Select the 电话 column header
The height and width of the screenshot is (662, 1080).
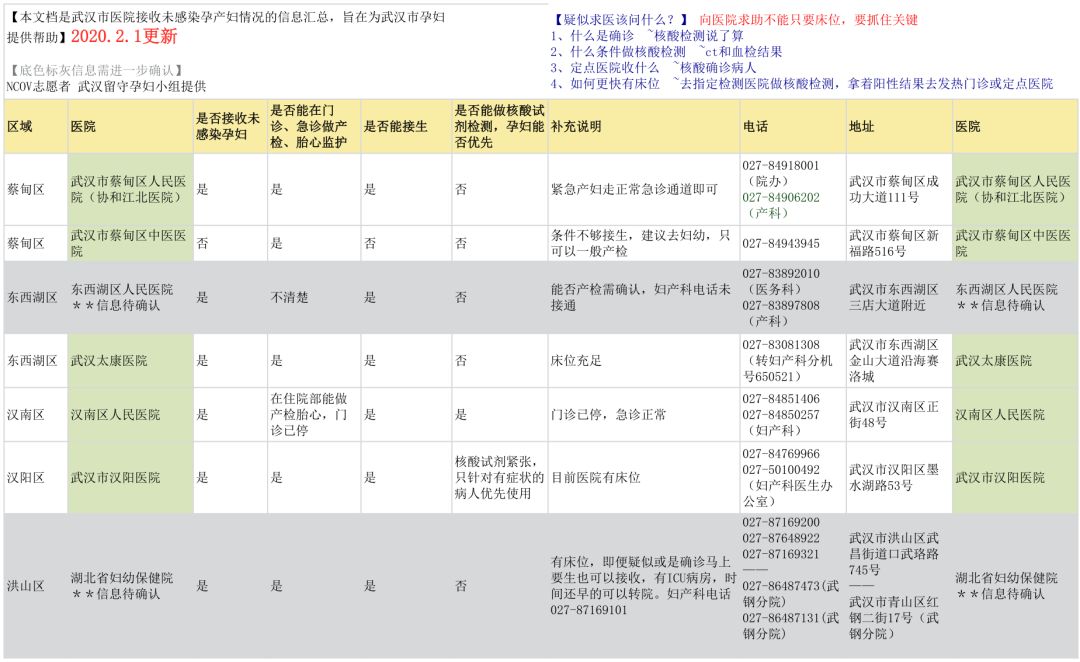click(793, 127)
